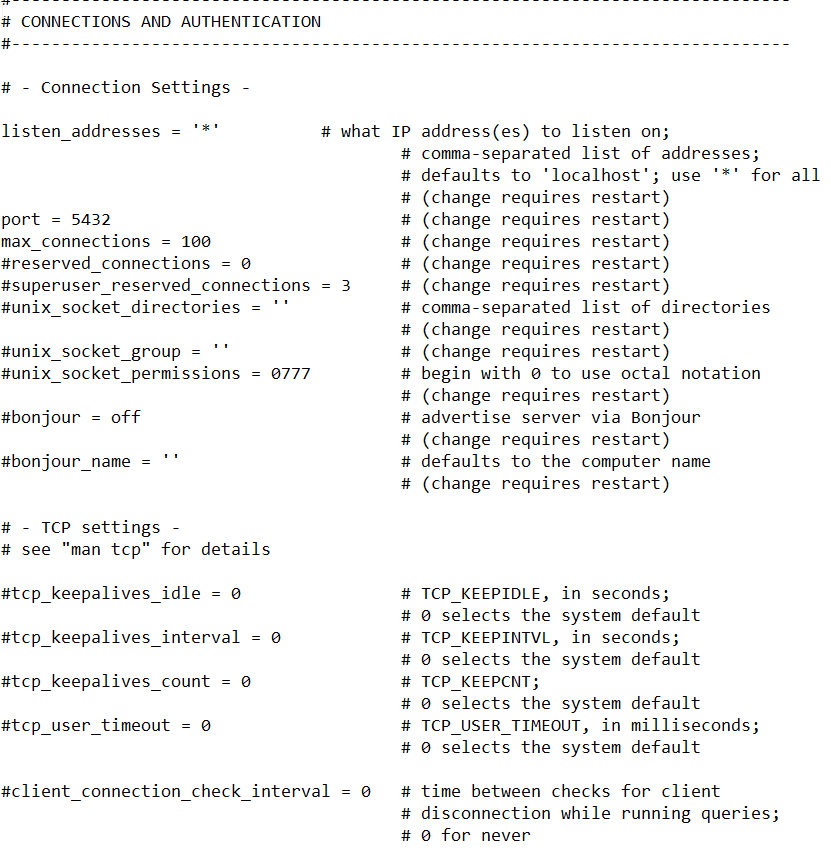
Task: Click the #bonjour = off setting
Action: coord(71,417)
